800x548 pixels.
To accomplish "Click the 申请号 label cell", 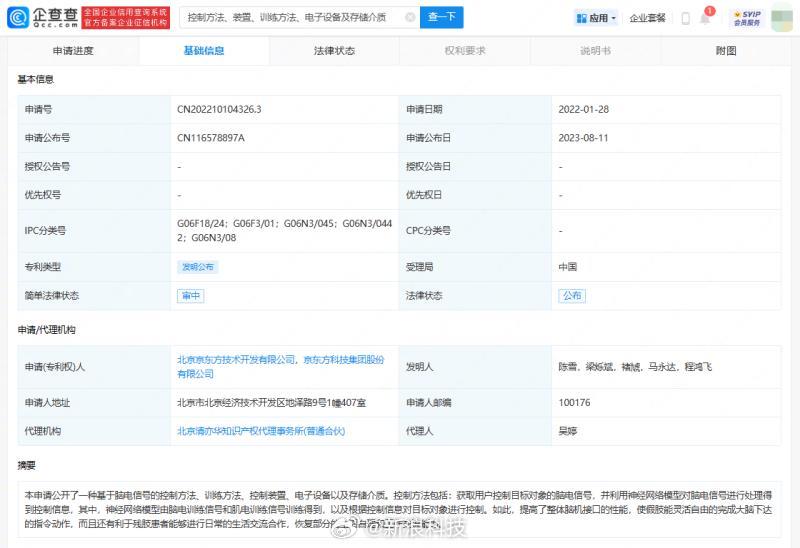I will pos(94,109).
